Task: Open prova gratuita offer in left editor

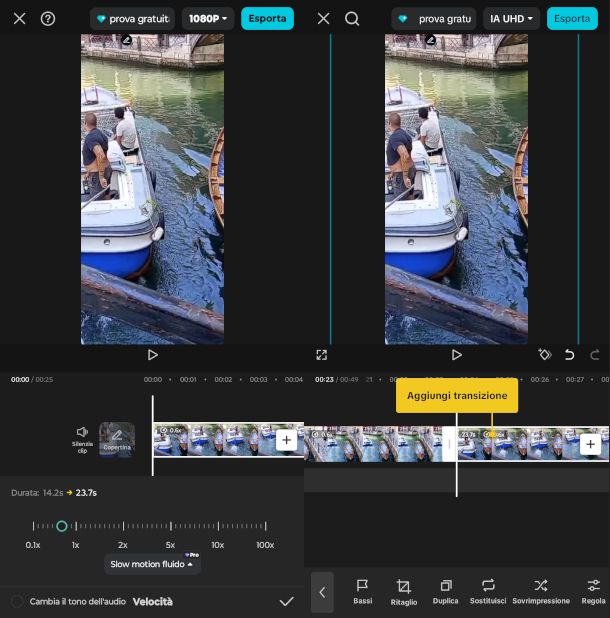Action: (x=133, y=19)
